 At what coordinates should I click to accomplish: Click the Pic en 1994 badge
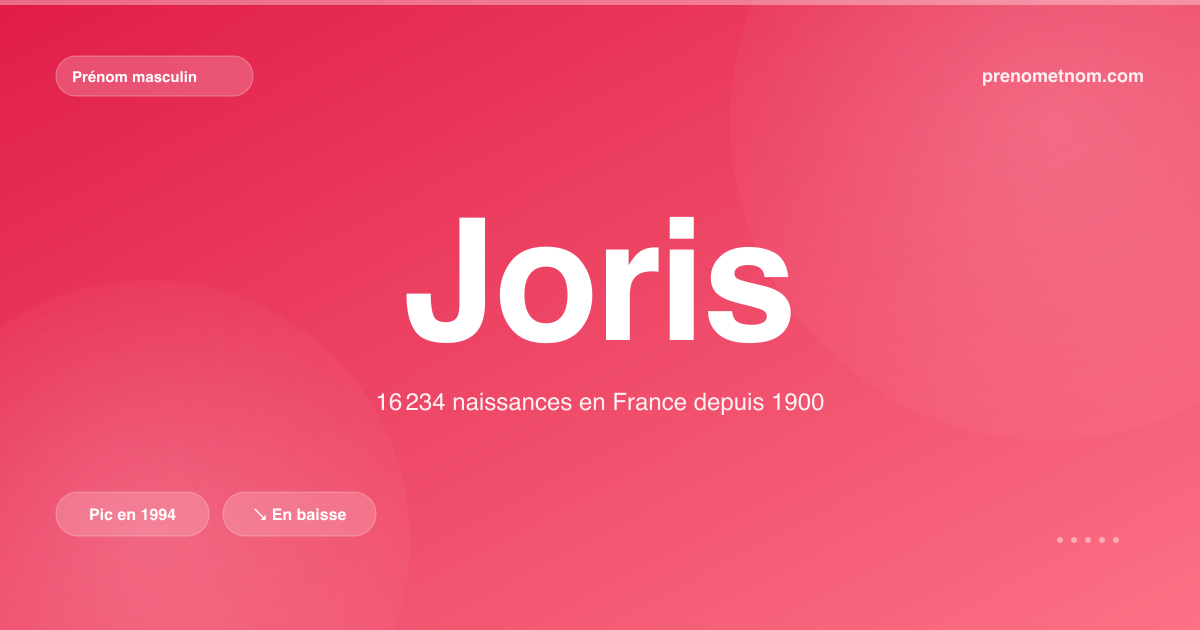(x=132, y=514)
